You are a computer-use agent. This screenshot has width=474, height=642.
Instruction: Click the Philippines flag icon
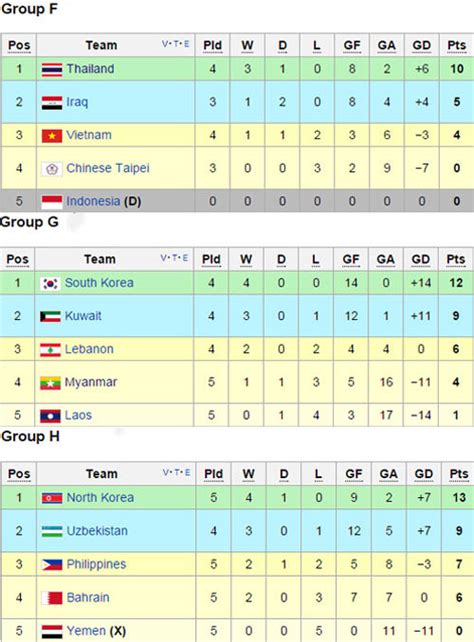tap(52, 565)
